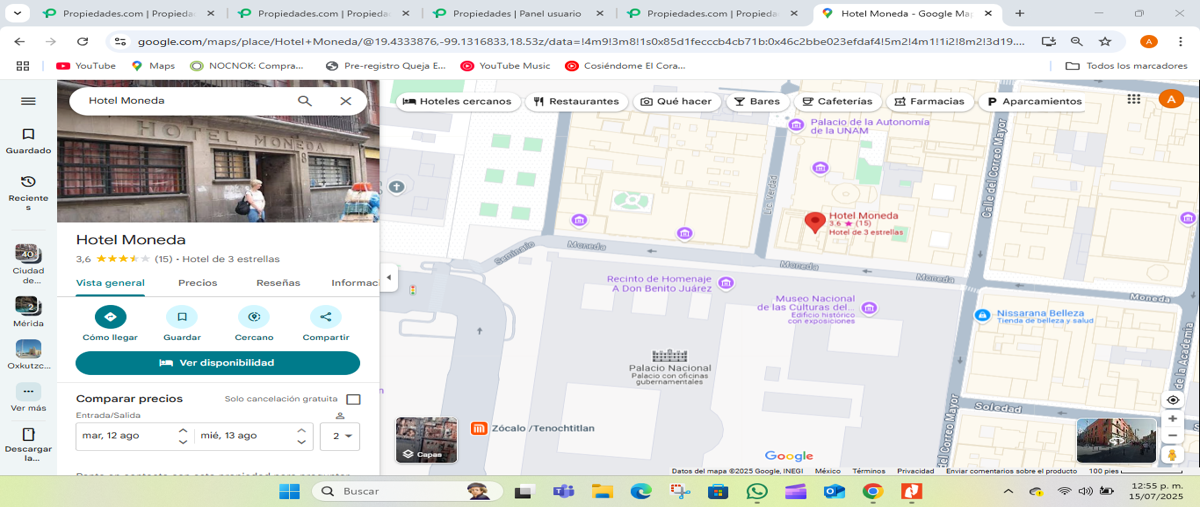Image resolution: width=1200 pixels, height=507 pixels.
Task: Click the search magnifier in Maps search box
Action: 305,101
